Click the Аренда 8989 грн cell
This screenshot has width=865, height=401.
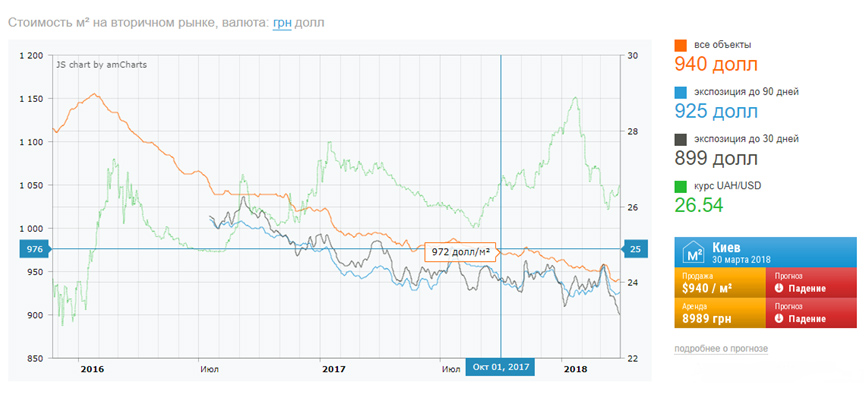(720, 312)
